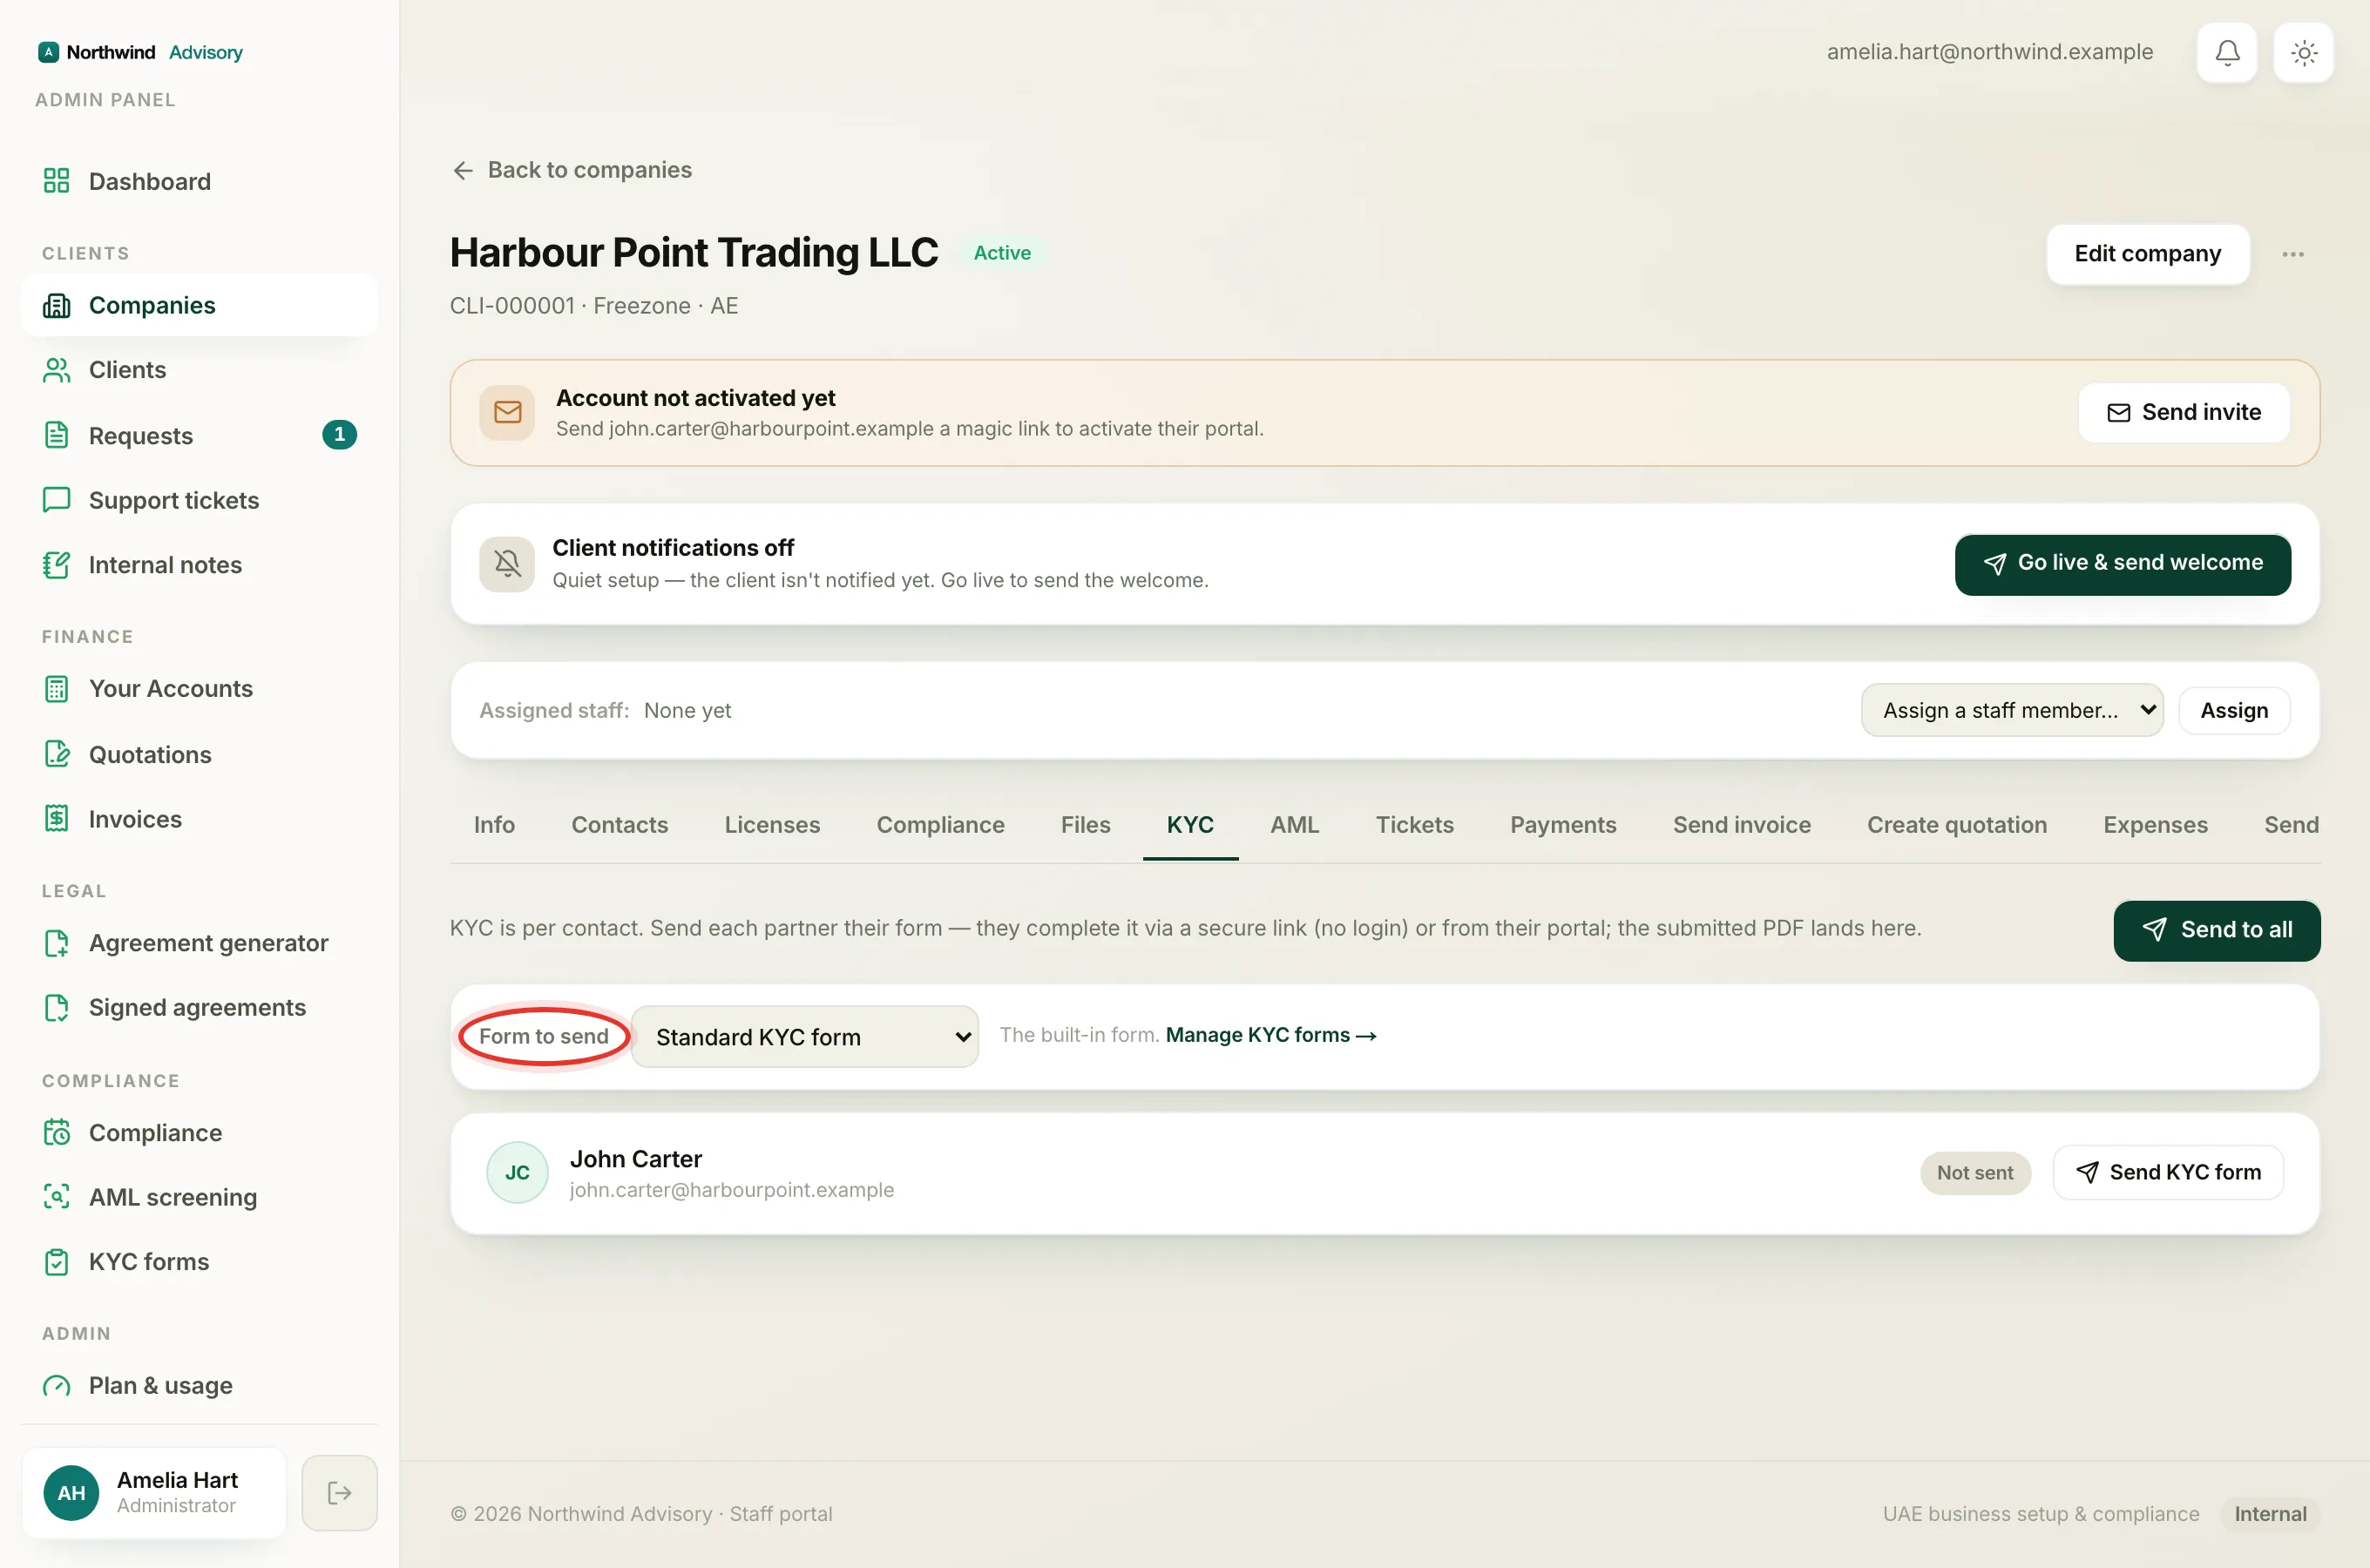Click the Send invite button
Screen dimensions: 2370x1568
point(2183,412)
